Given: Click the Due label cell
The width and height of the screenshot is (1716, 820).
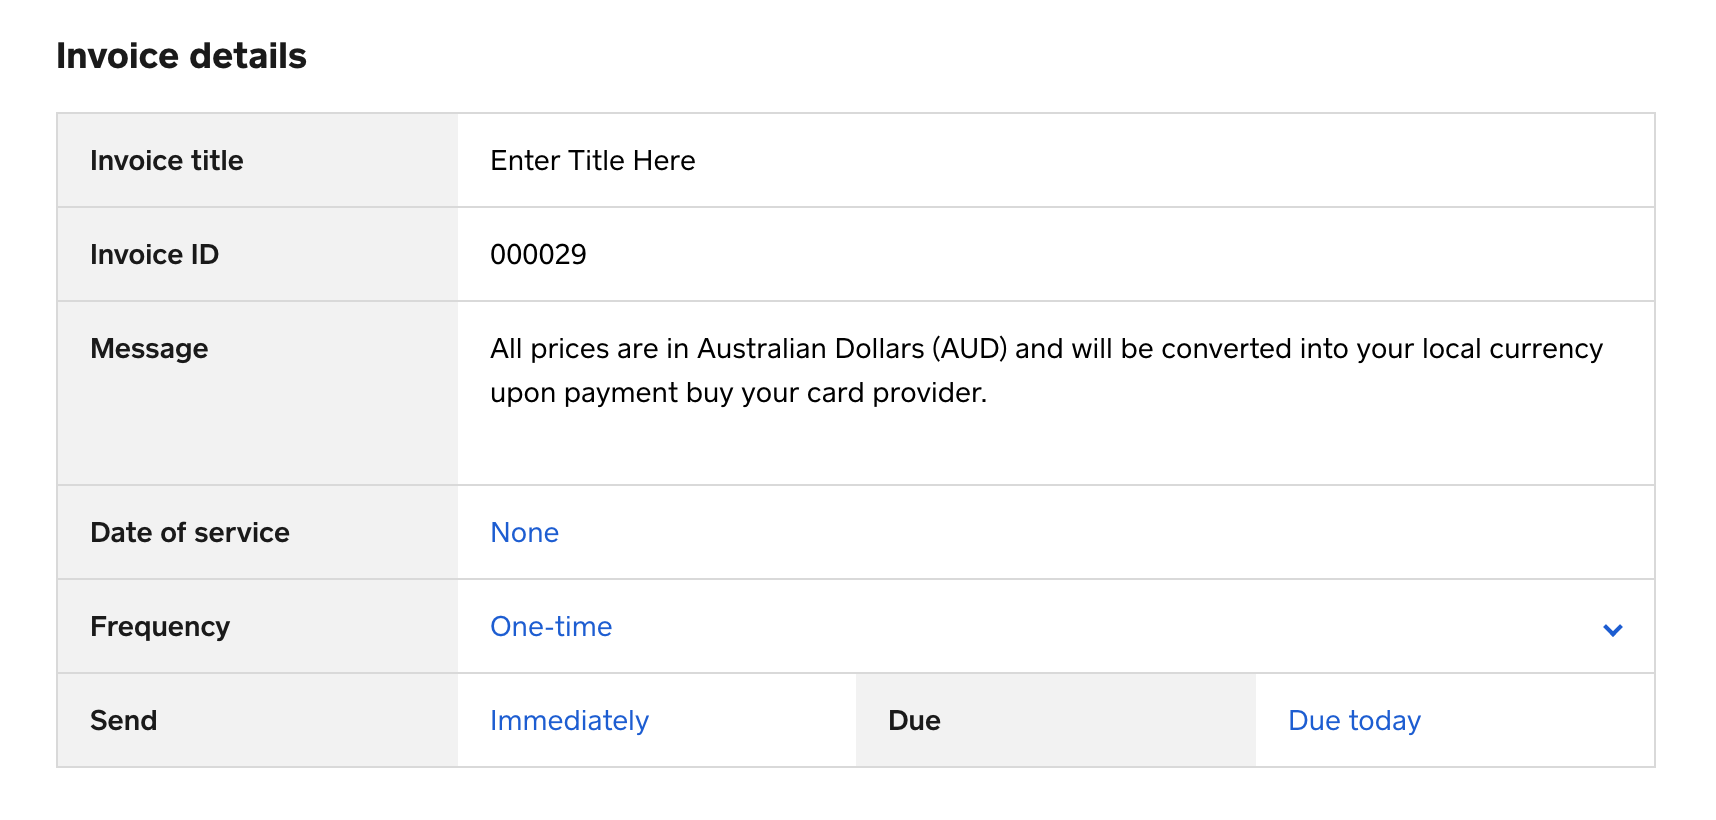Looking at the screenshot, I should coord(914,721).
